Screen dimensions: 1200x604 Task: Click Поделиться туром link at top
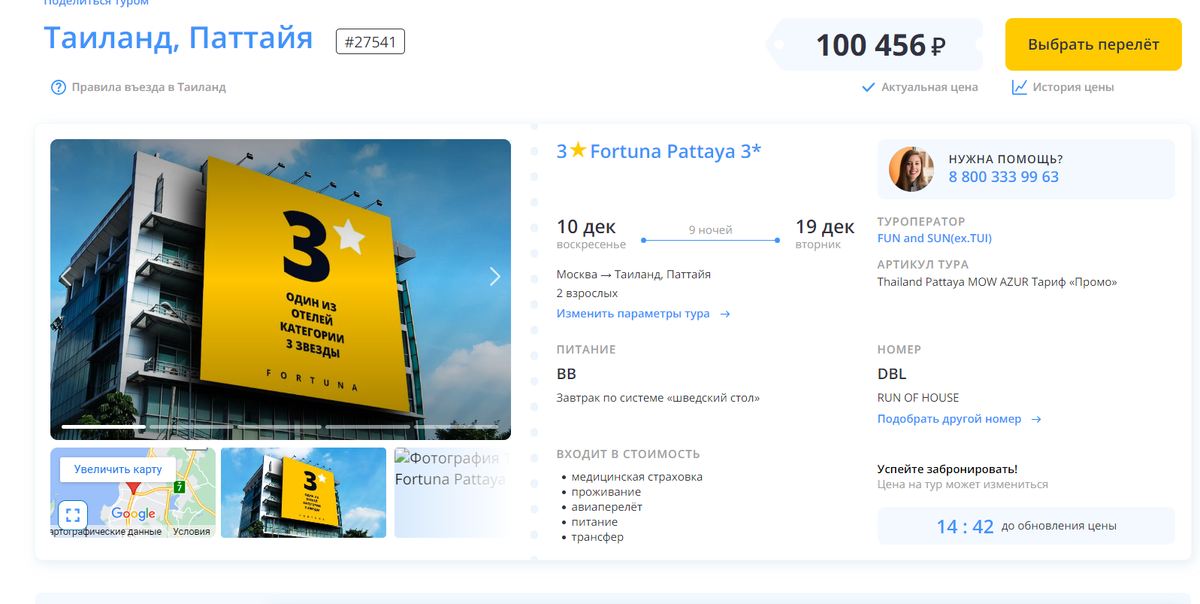(x=96, y=3)
